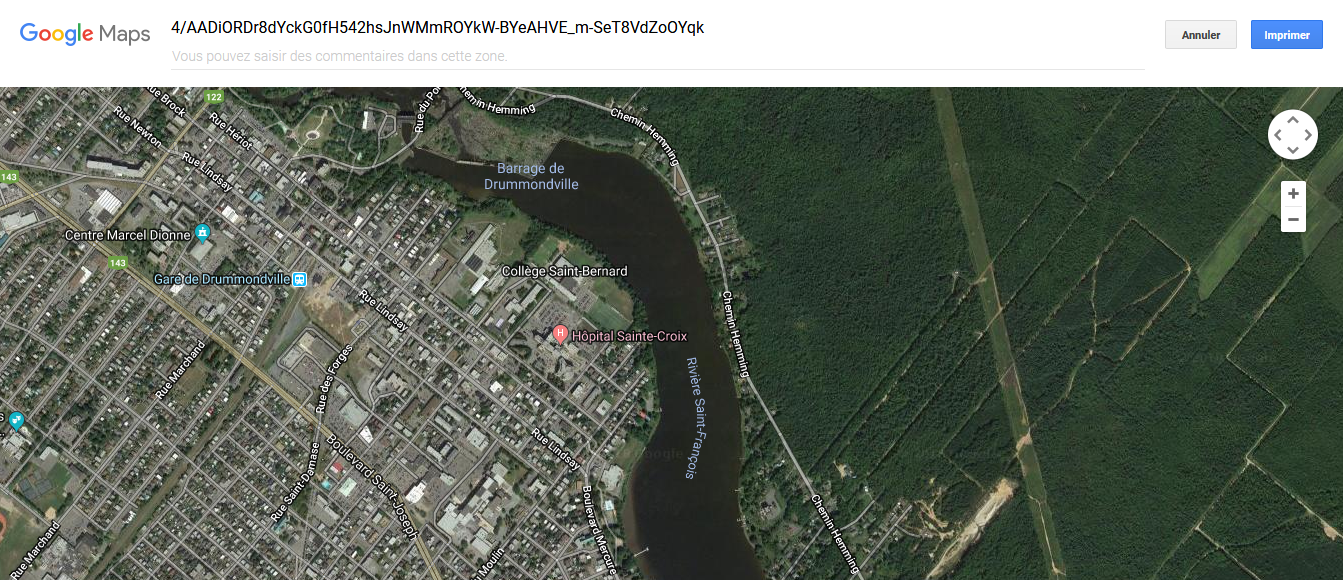Click the map title text at top

tap(438, 27)
